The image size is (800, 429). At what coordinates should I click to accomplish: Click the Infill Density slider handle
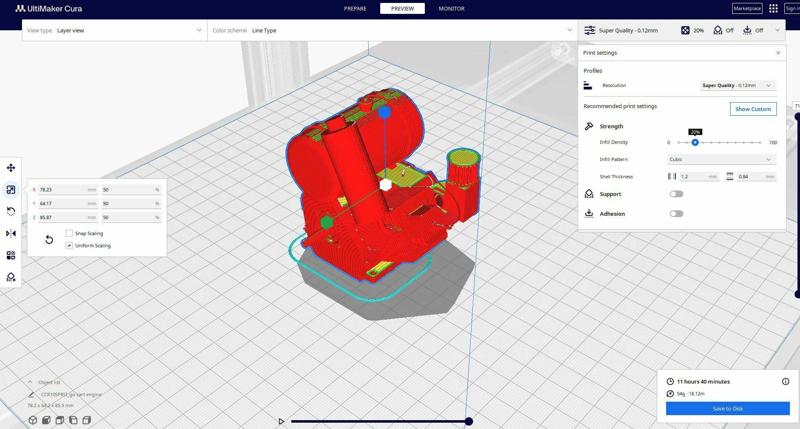[695, 142]
